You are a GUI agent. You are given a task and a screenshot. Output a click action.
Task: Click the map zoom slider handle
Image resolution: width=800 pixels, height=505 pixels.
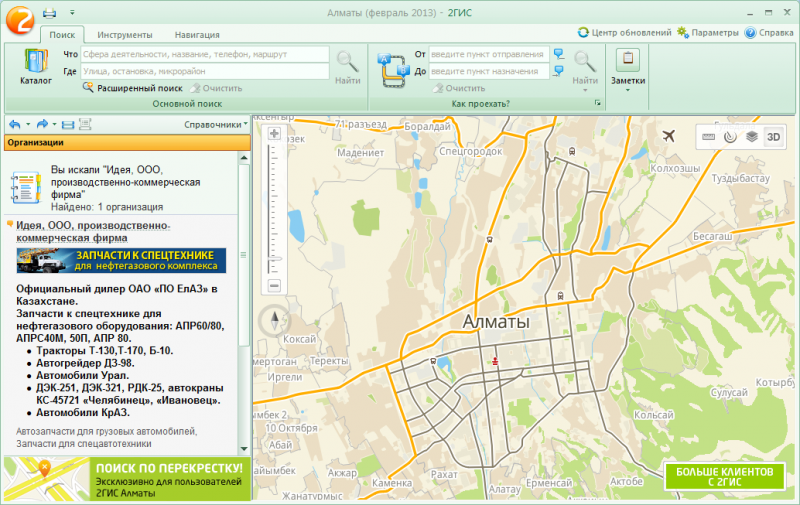274,259
